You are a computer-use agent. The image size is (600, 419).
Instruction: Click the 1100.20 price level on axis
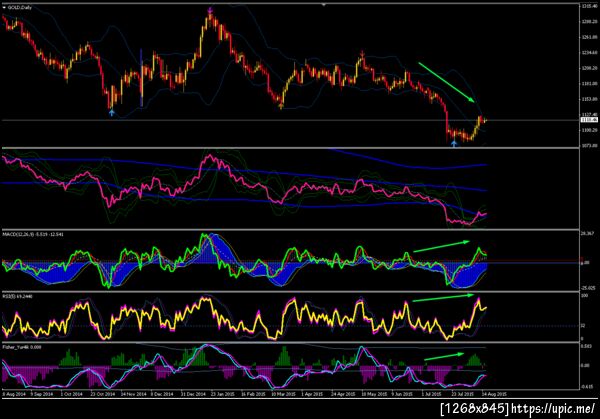pos(589,130)
